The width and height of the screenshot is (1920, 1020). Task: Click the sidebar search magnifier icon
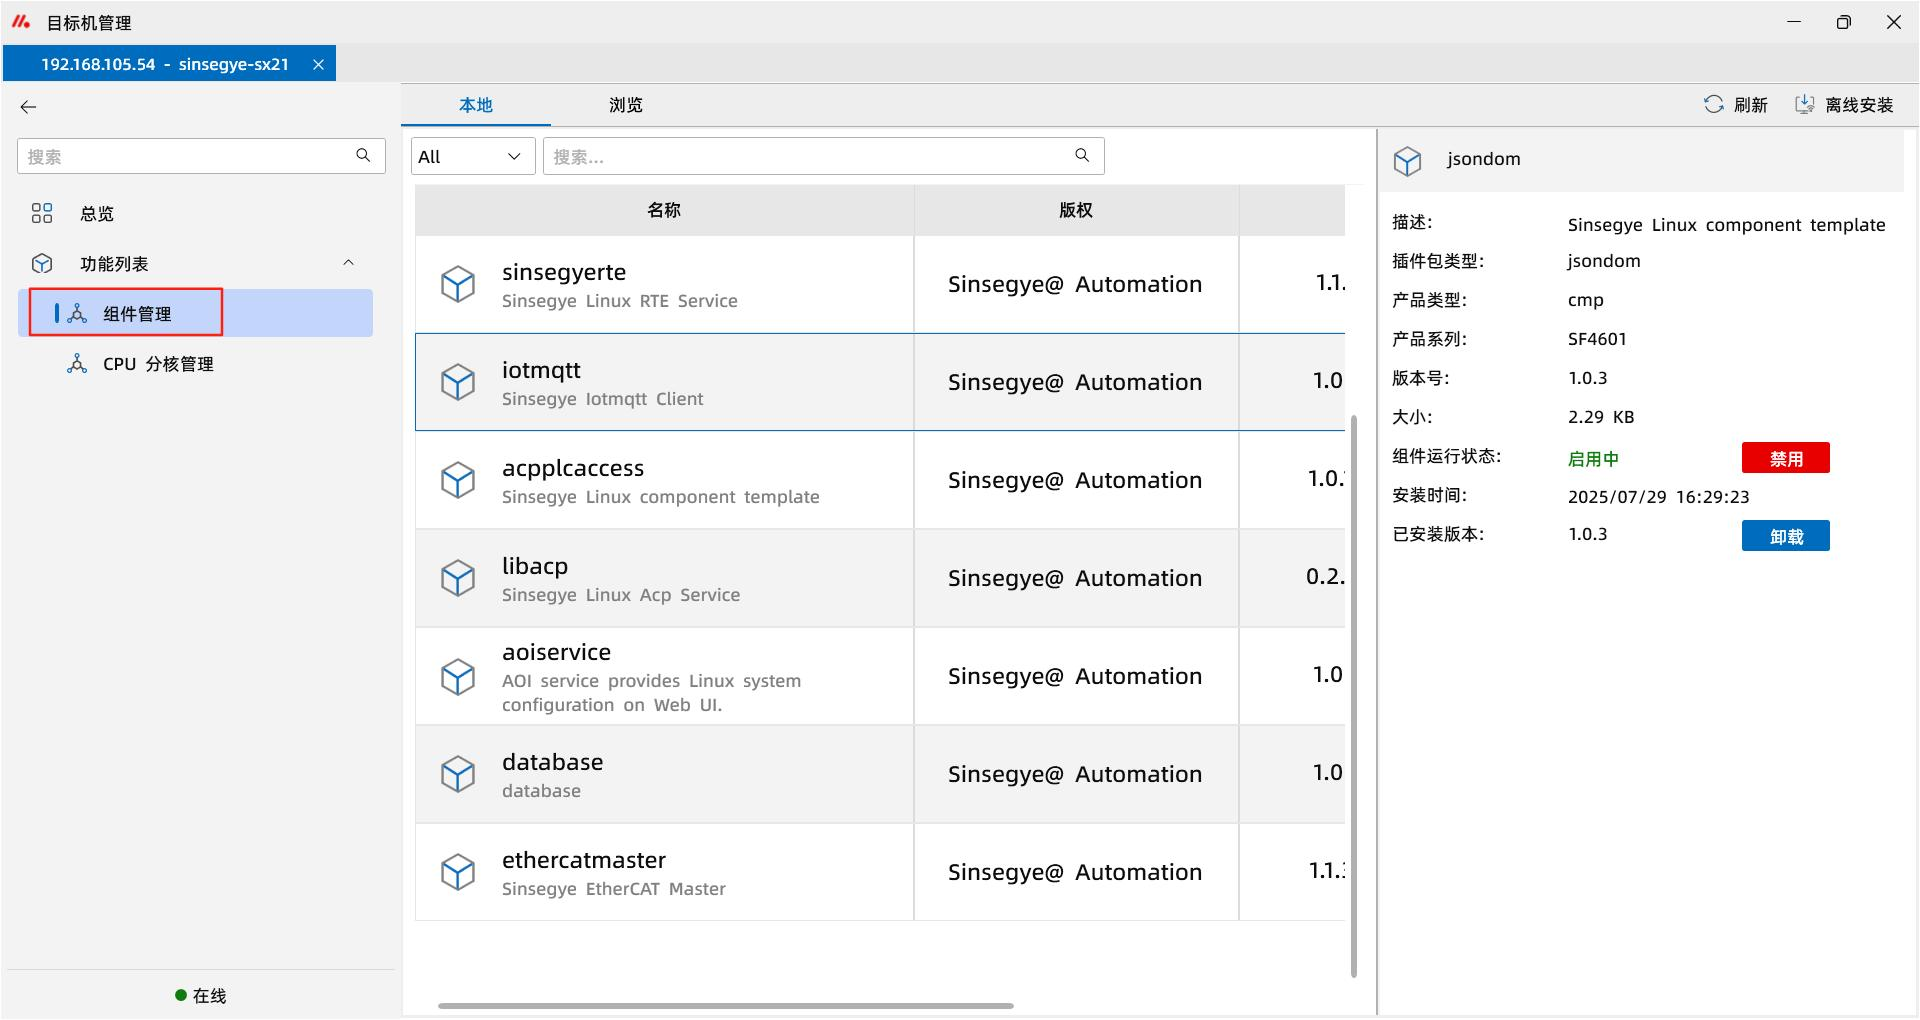tap(363, 155)
